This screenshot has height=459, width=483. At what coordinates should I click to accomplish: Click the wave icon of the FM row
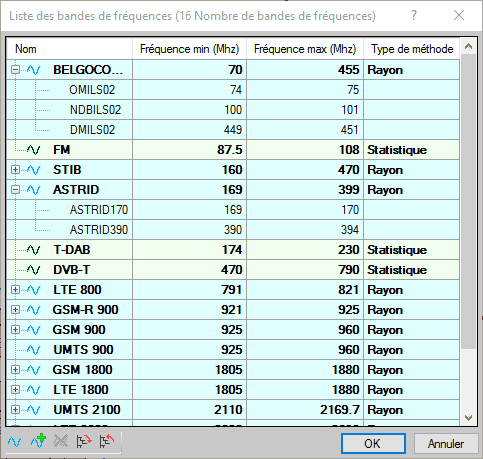click(34, 150)
